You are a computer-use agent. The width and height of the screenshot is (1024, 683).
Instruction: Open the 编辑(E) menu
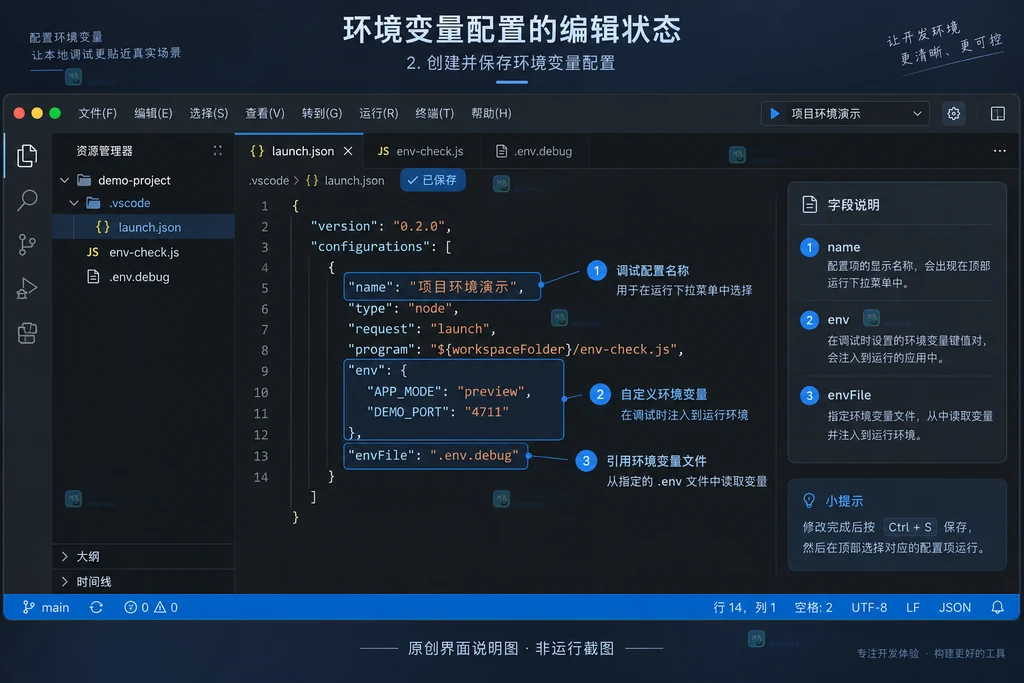click(x=153, y=114)
